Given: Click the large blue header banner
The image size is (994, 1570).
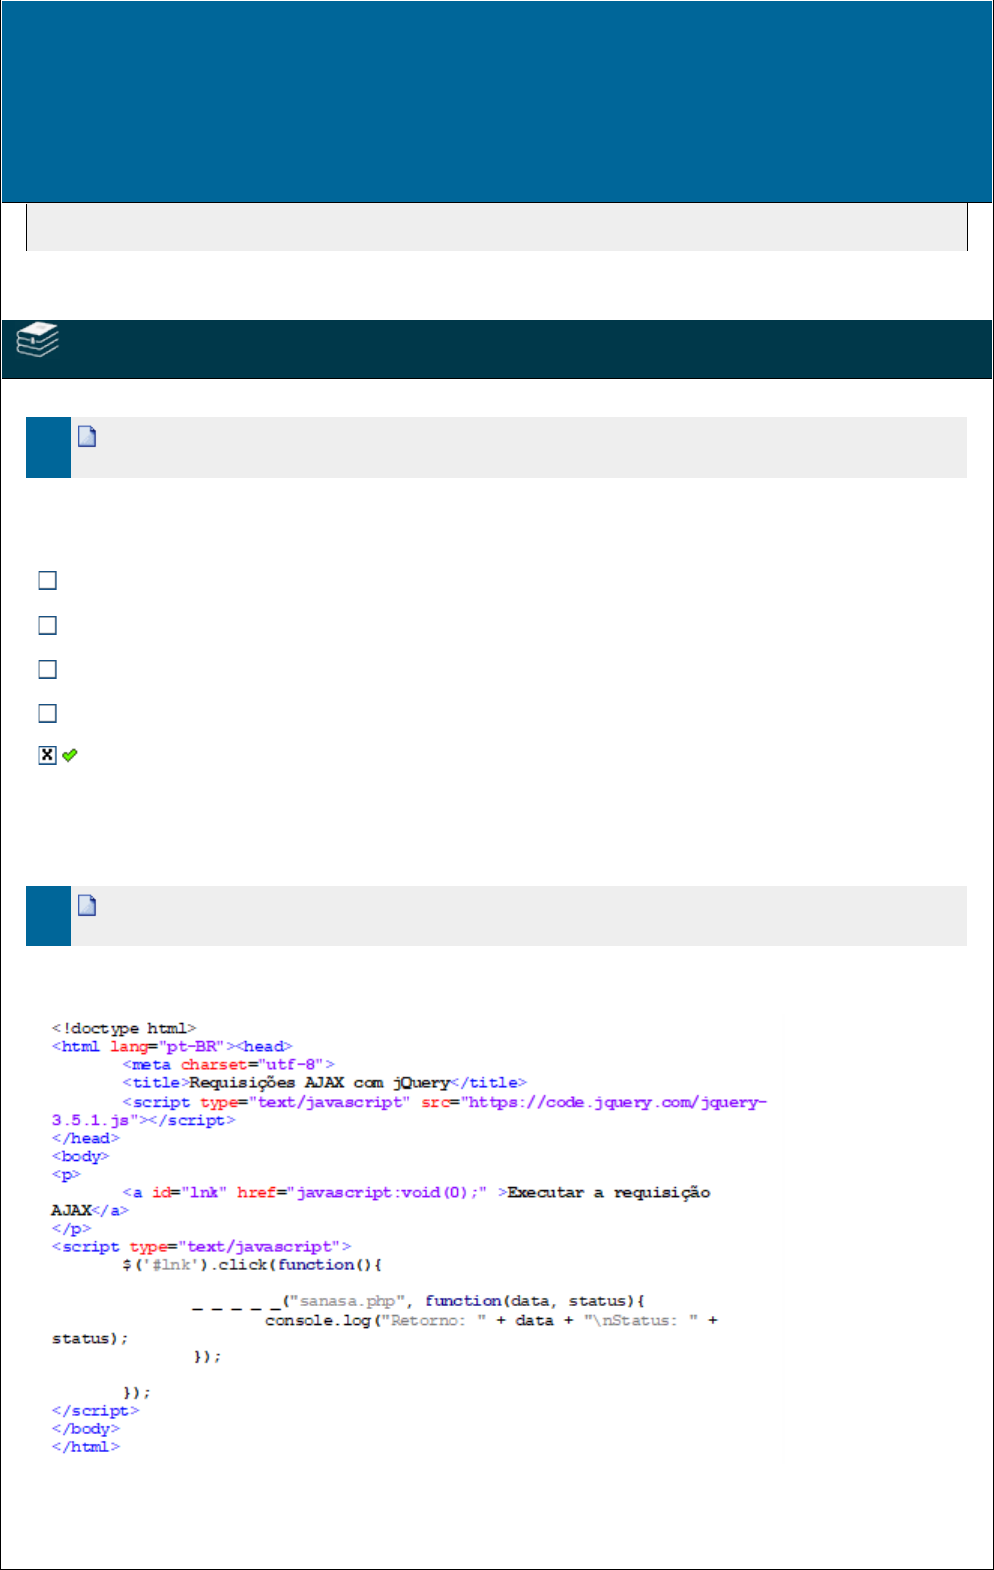Looking at the screenshot, I should [x=496, y=102].
